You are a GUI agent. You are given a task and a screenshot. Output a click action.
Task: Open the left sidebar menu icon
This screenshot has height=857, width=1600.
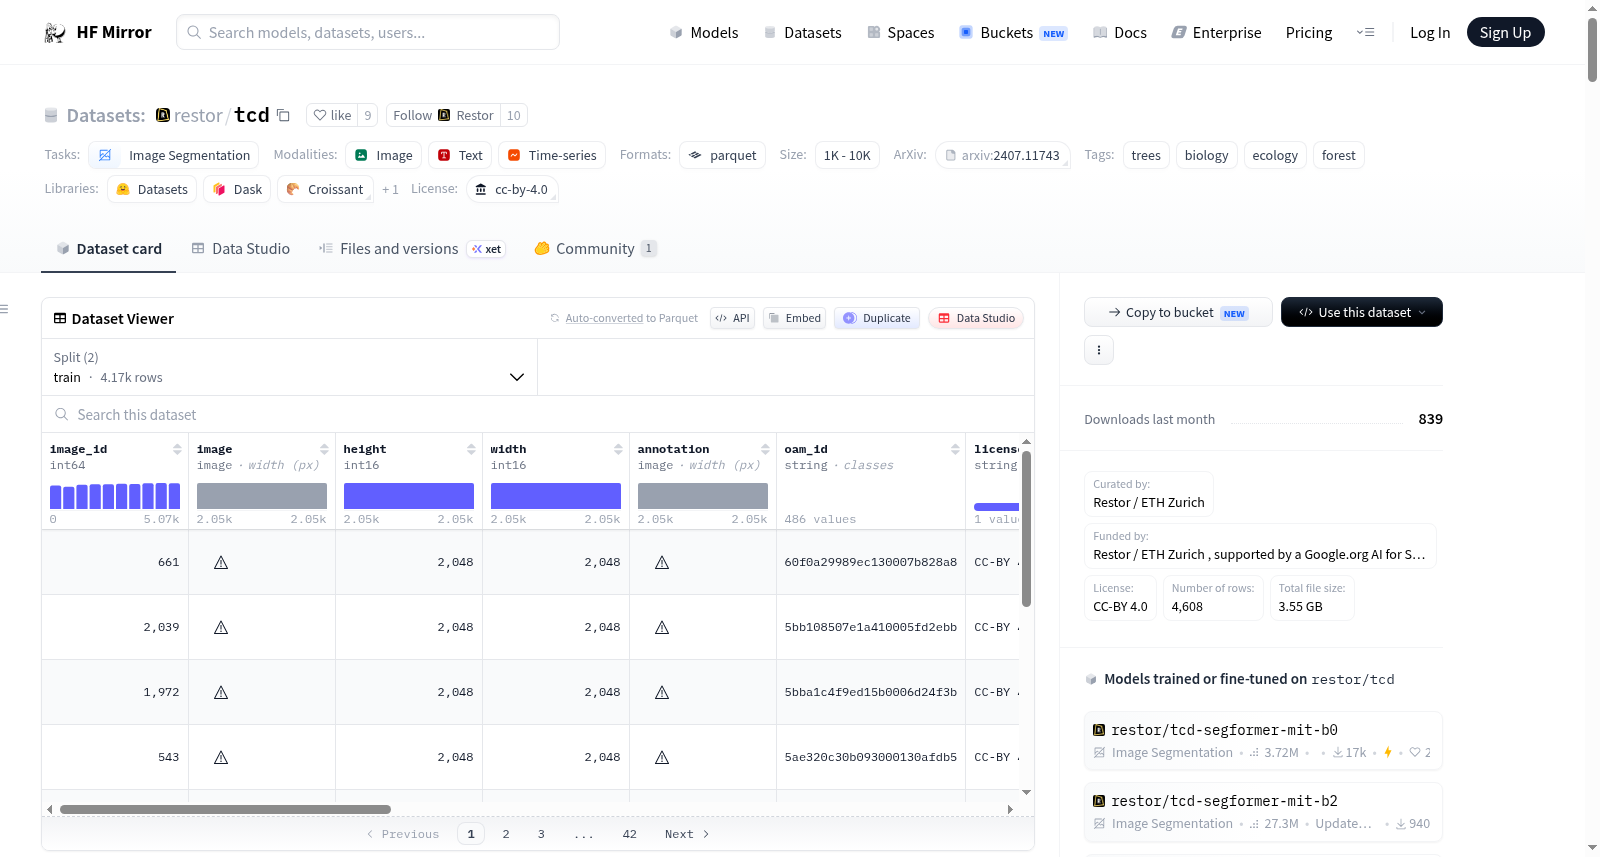coord(5,309)
